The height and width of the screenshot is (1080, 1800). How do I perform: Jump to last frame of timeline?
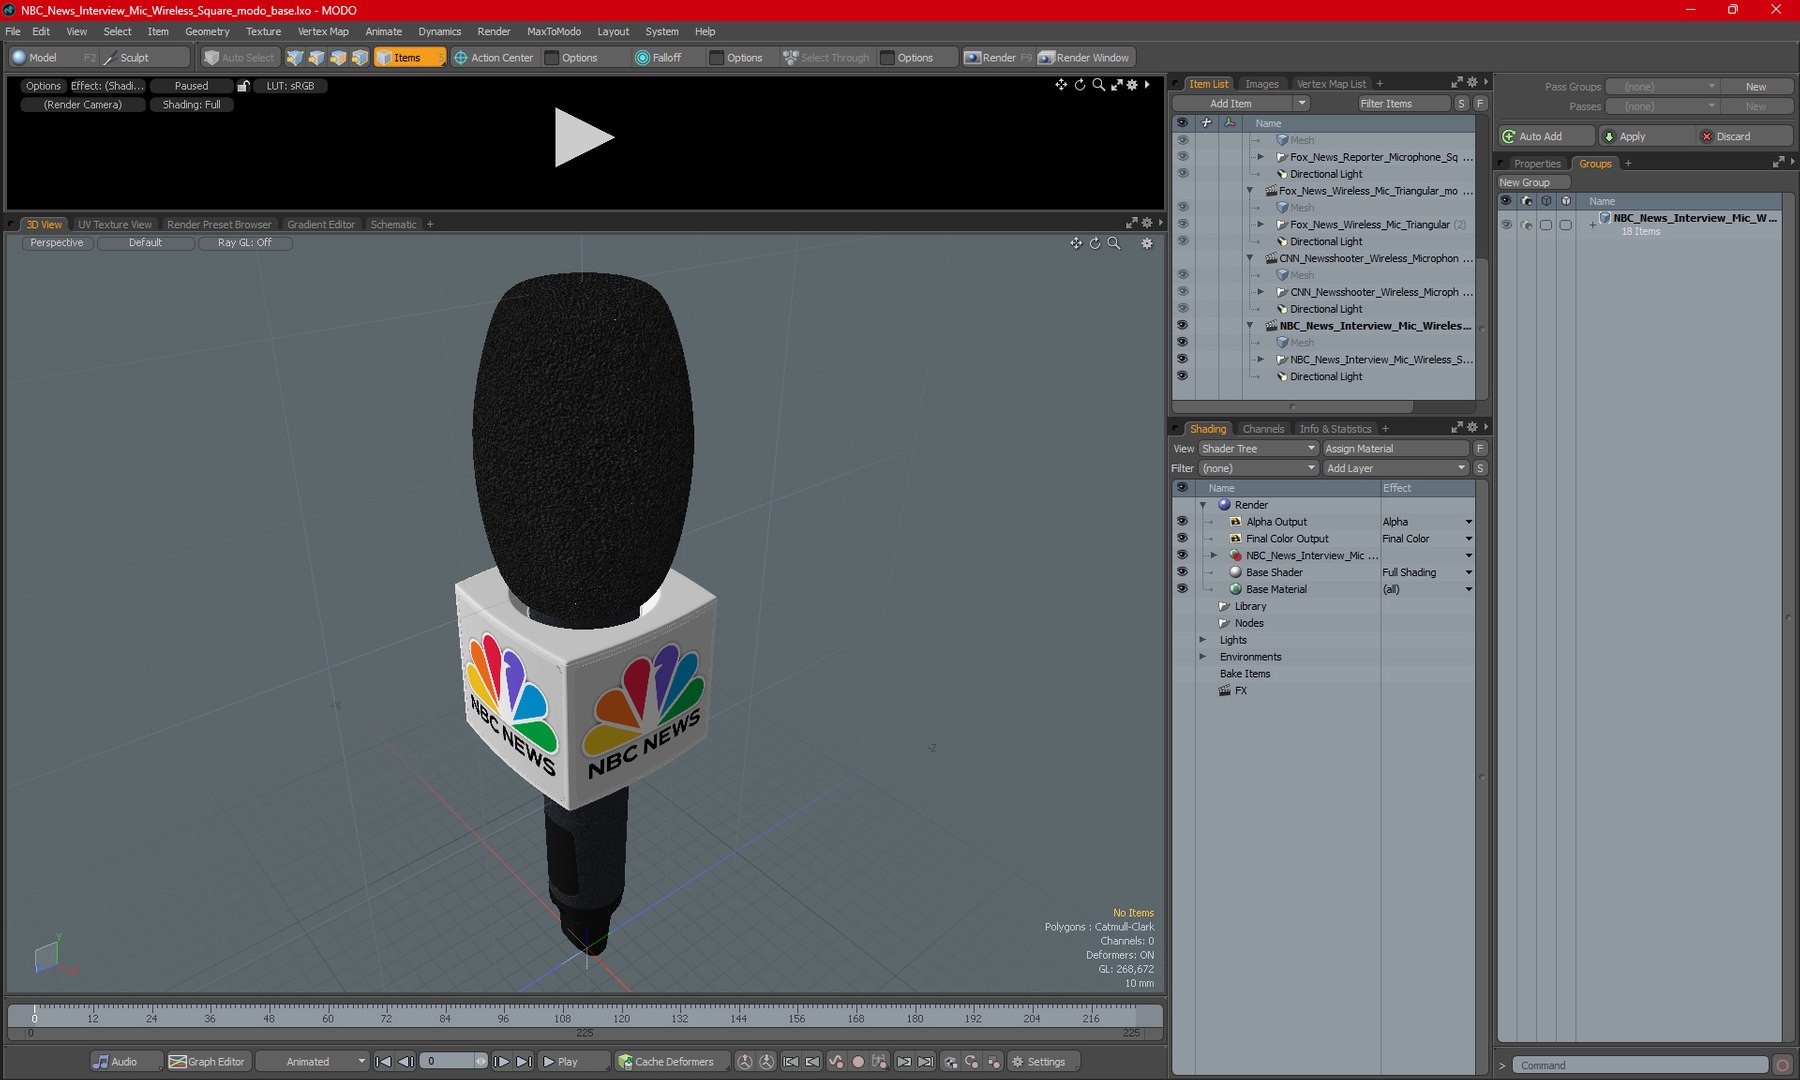coord(524,1062)
